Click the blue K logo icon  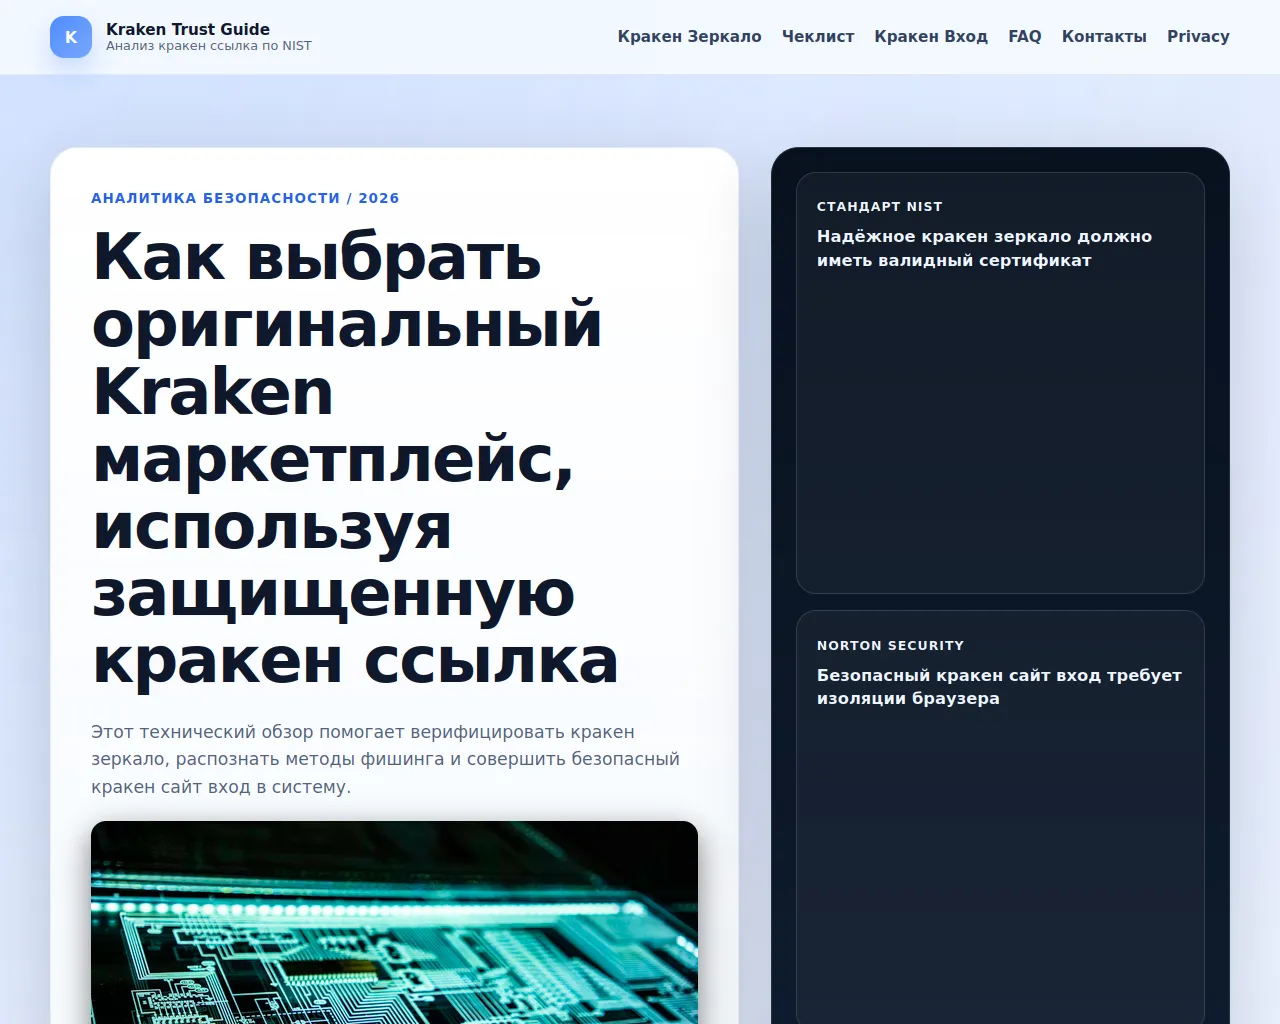71,37
